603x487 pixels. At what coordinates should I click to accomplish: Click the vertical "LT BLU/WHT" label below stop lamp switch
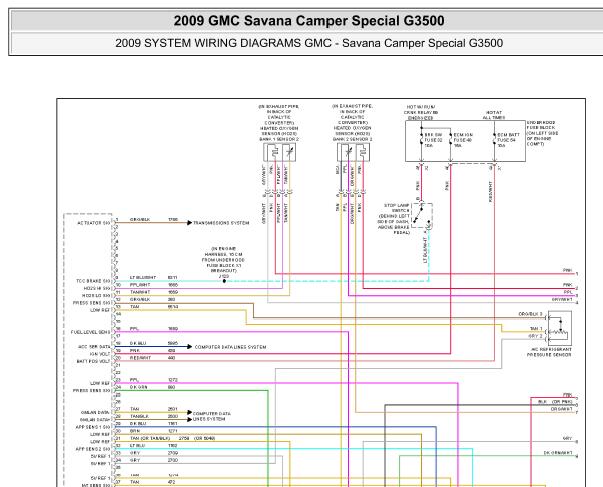tap(425, 250)
